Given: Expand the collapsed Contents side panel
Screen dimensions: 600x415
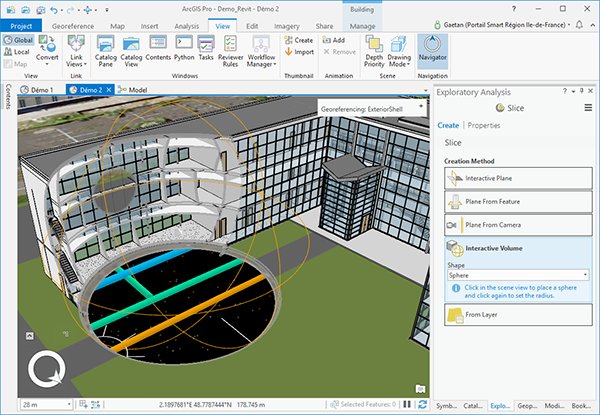Looking at the screenshot, I should click(8, 96).
